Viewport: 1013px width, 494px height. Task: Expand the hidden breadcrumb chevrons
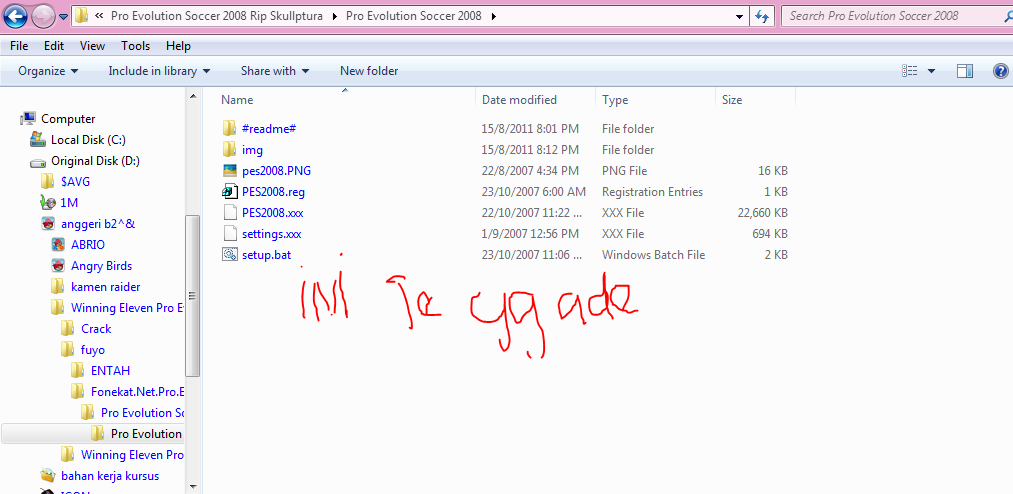pos(99,16)
